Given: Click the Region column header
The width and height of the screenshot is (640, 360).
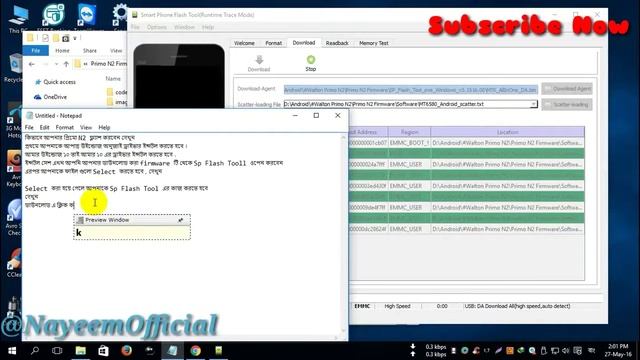Looking at the screenshot, I should pos(409,132).
